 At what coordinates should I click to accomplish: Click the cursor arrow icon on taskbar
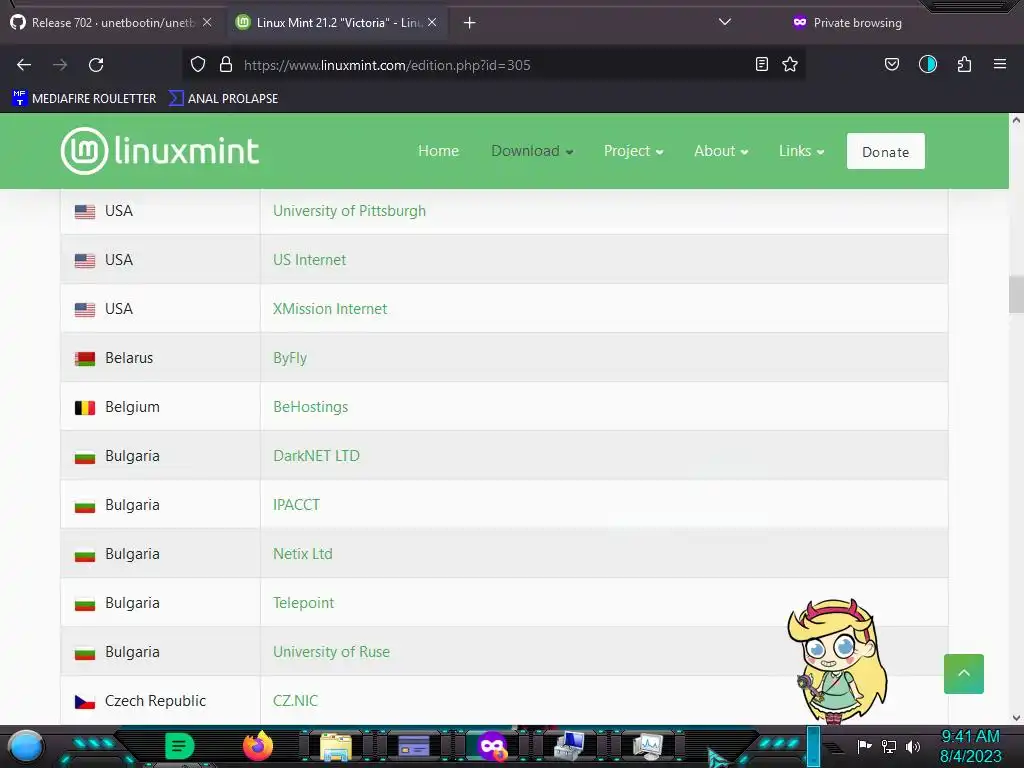point(718,758)
